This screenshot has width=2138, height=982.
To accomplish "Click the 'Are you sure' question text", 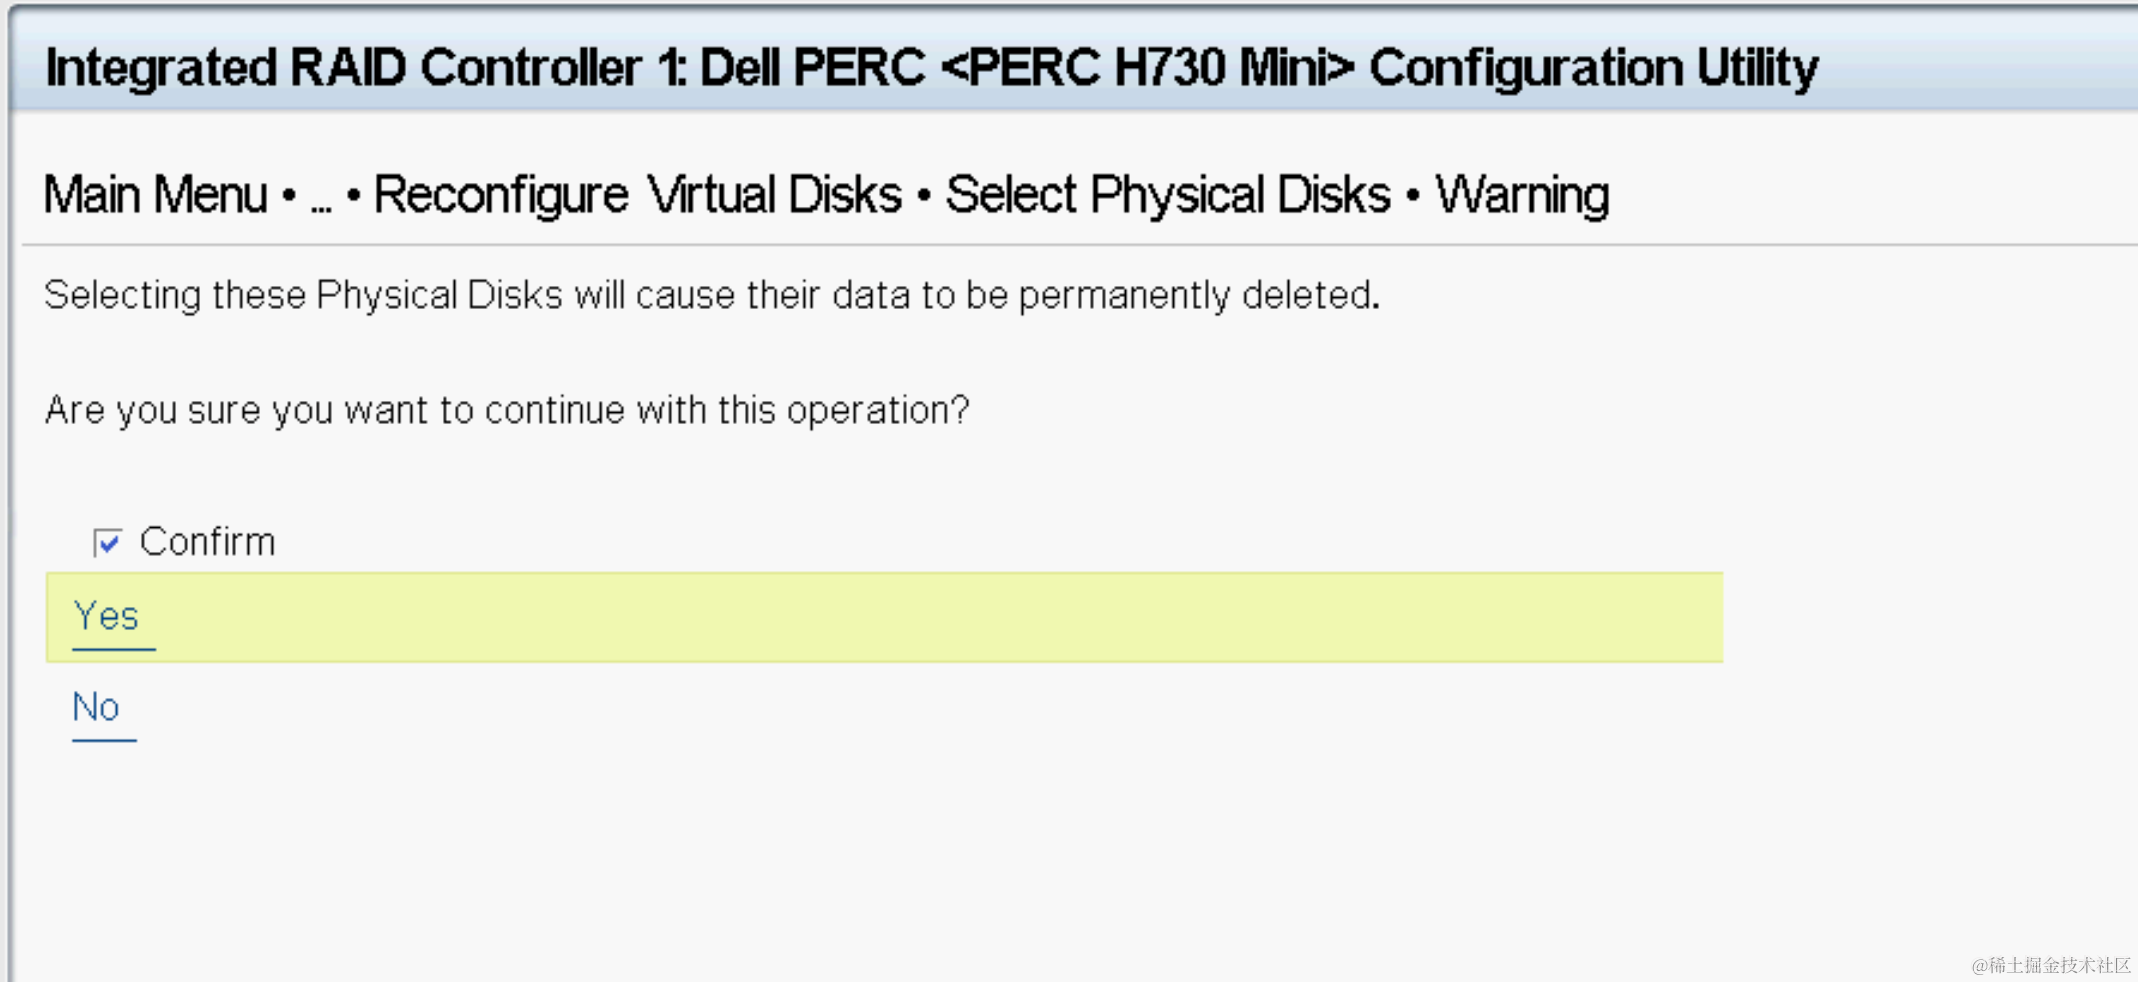I will 507,410.
